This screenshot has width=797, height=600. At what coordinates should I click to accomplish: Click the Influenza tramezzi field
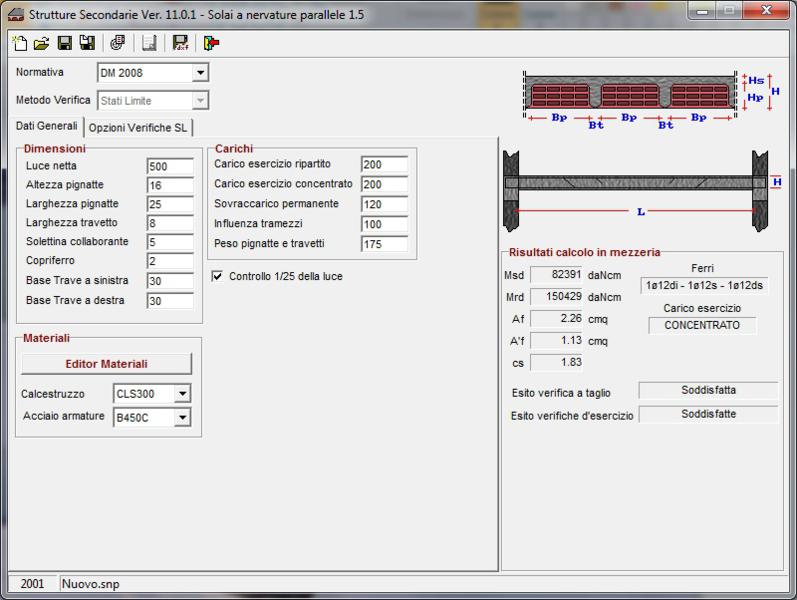(x=384, y=224)
